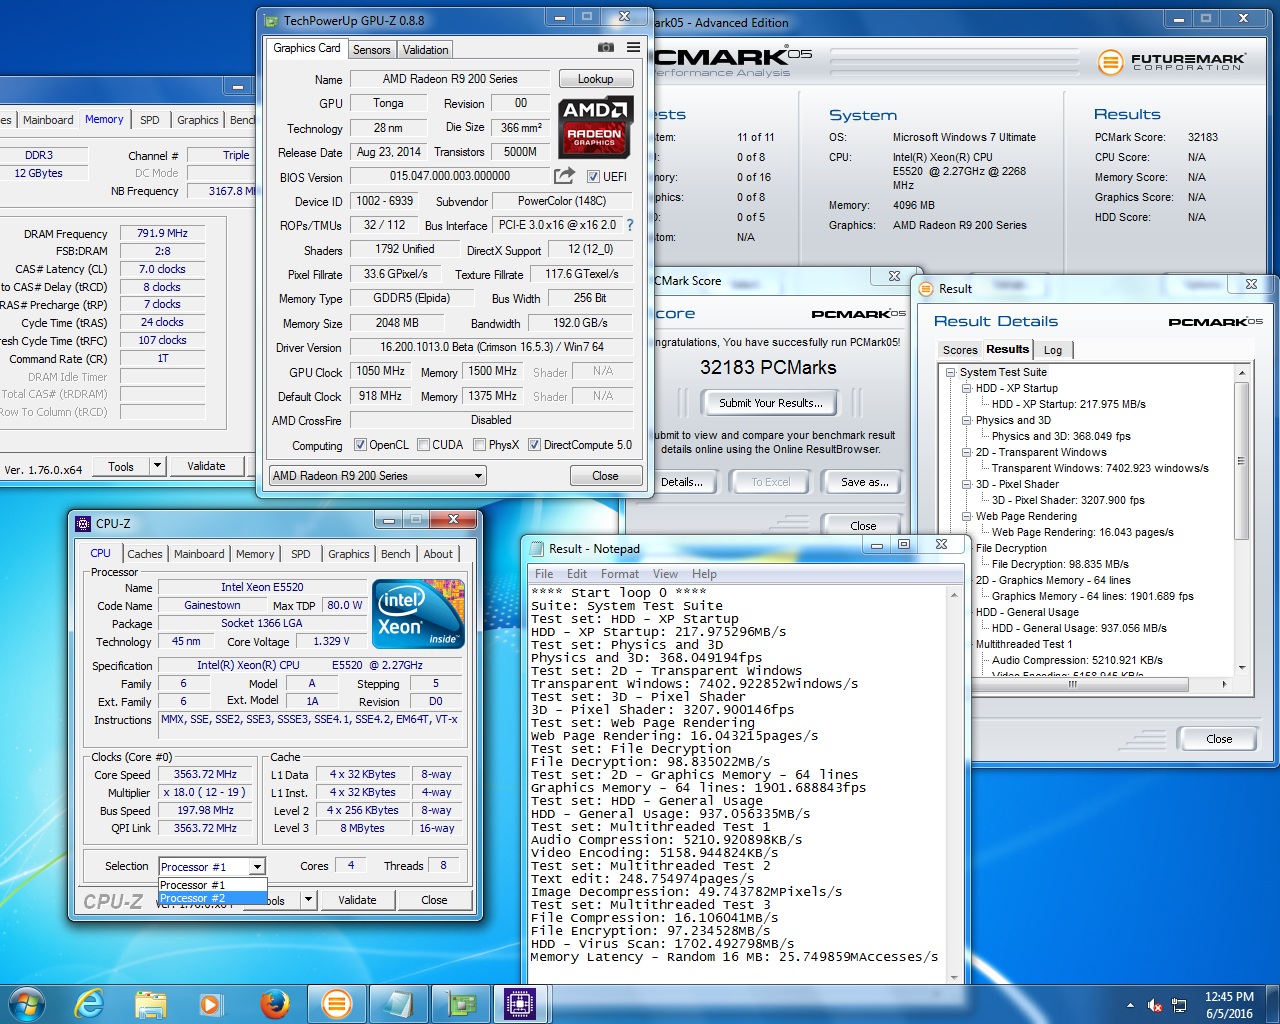1280x1024 pixels.
Task: Click the Result Details vertical scrollbar
Action: (1242, 520)
